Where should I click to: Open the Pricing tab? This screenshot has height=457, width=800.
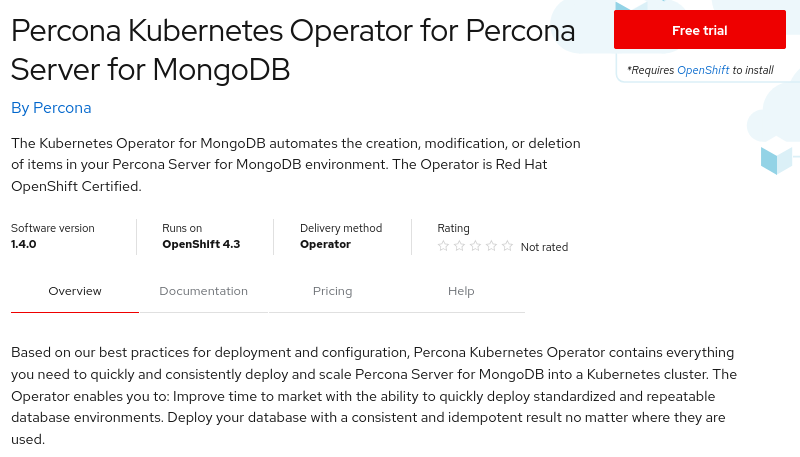[x=332, y=291]
